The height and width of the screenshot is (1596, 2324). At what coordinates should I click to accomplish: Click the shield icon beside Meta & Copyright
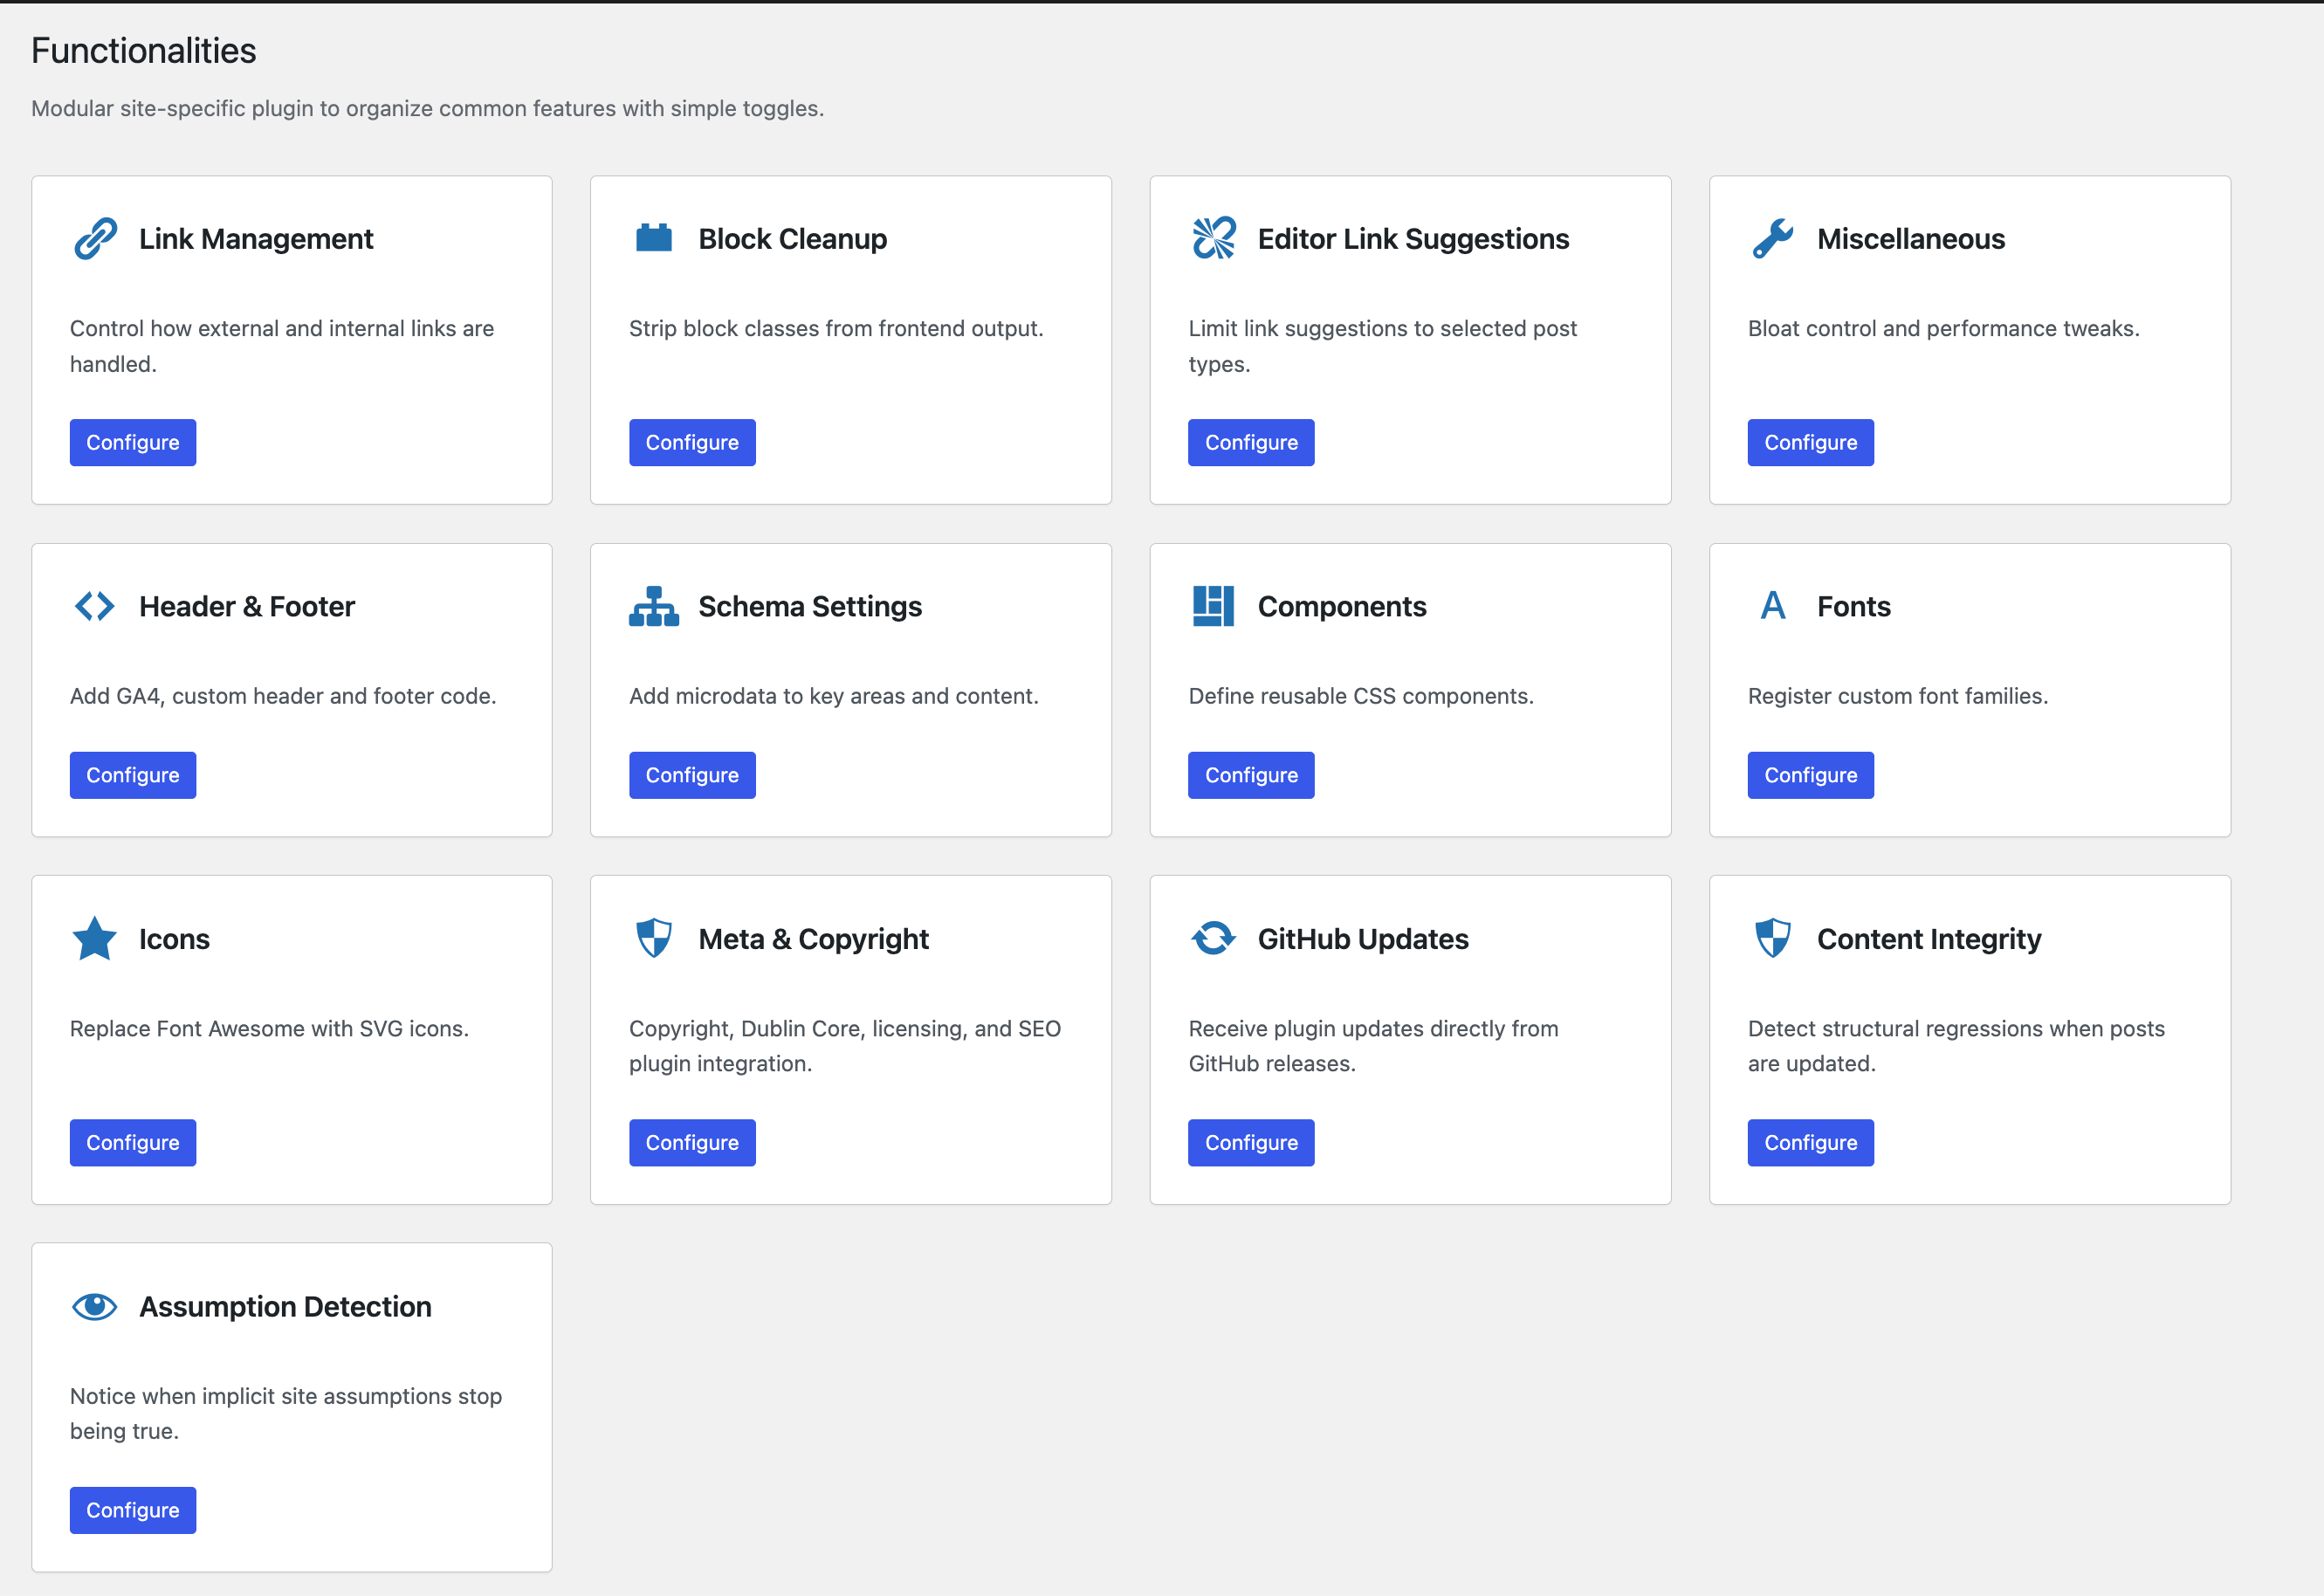654,939
